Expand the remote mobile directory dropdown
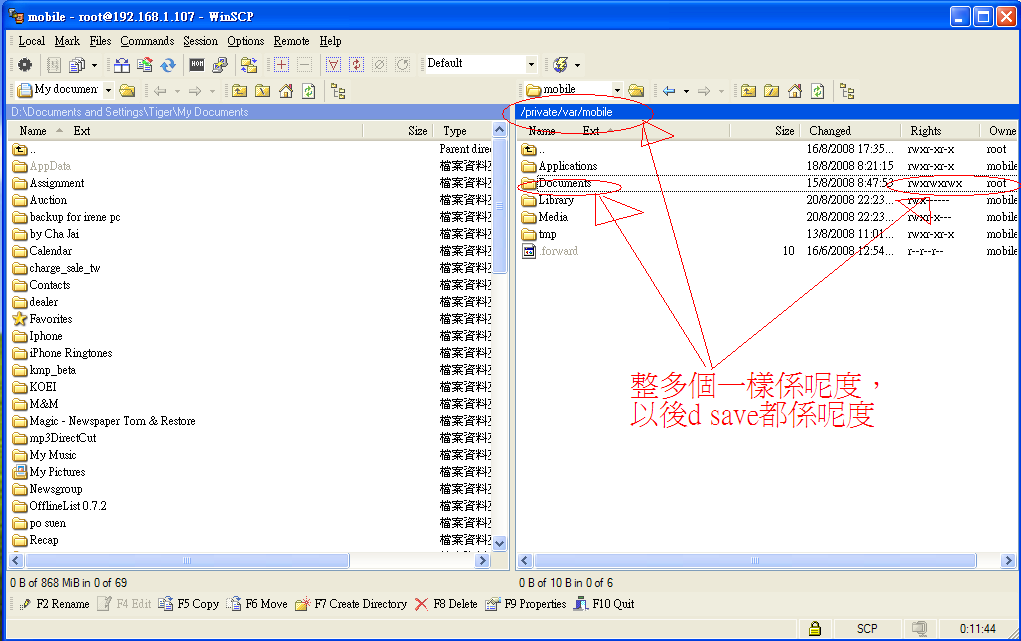1021x641 pixels. 617,91
